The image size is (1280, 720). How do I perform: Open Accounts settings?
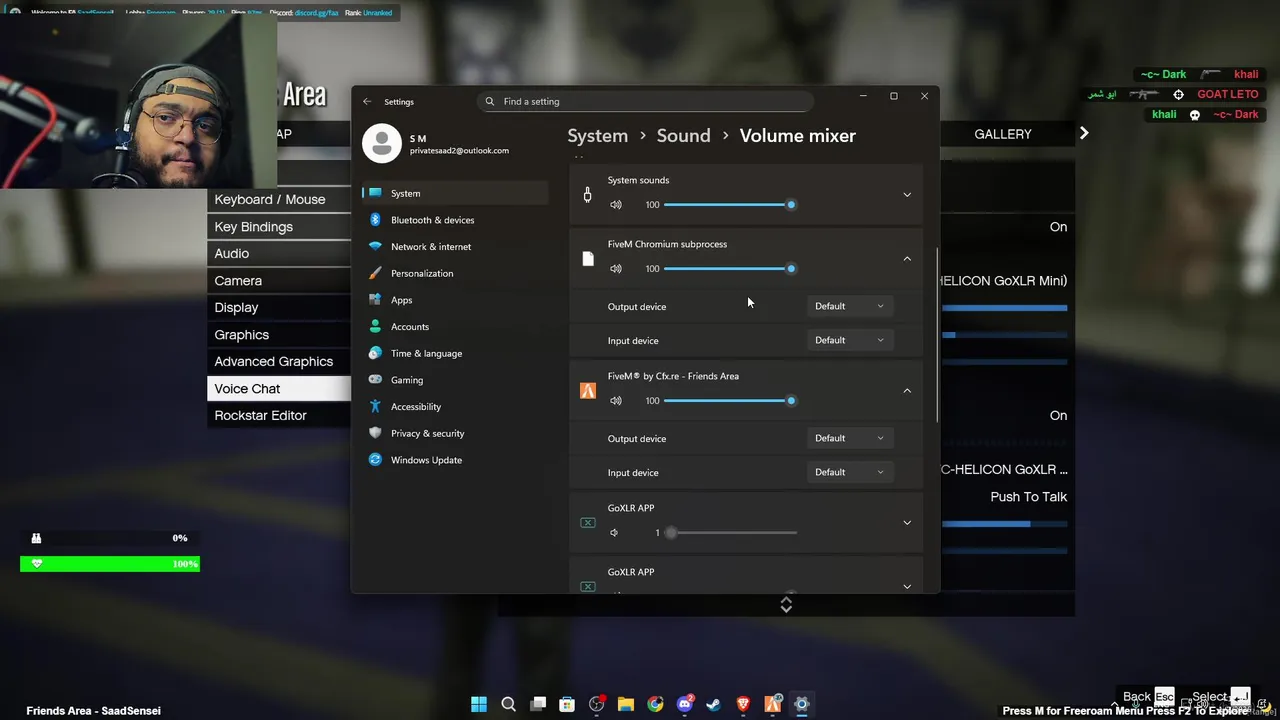(455, 327)
